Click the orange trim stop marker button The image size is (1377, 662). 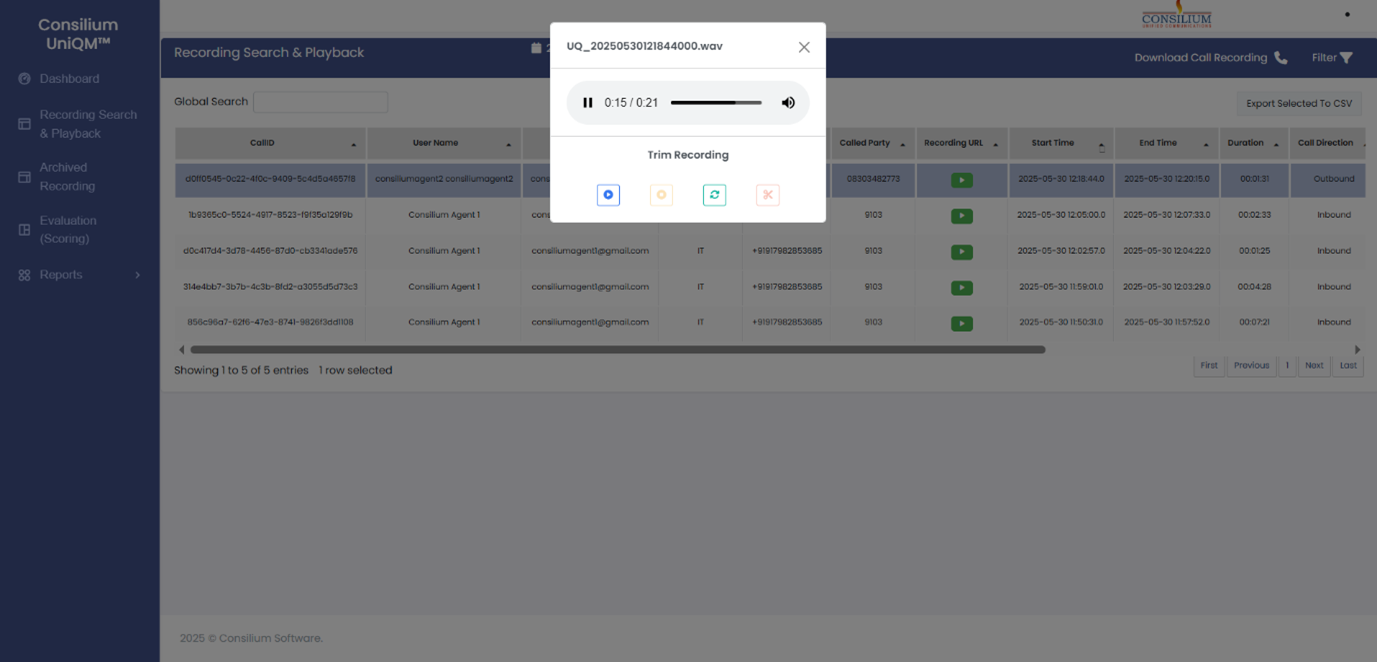click(661, 195)
